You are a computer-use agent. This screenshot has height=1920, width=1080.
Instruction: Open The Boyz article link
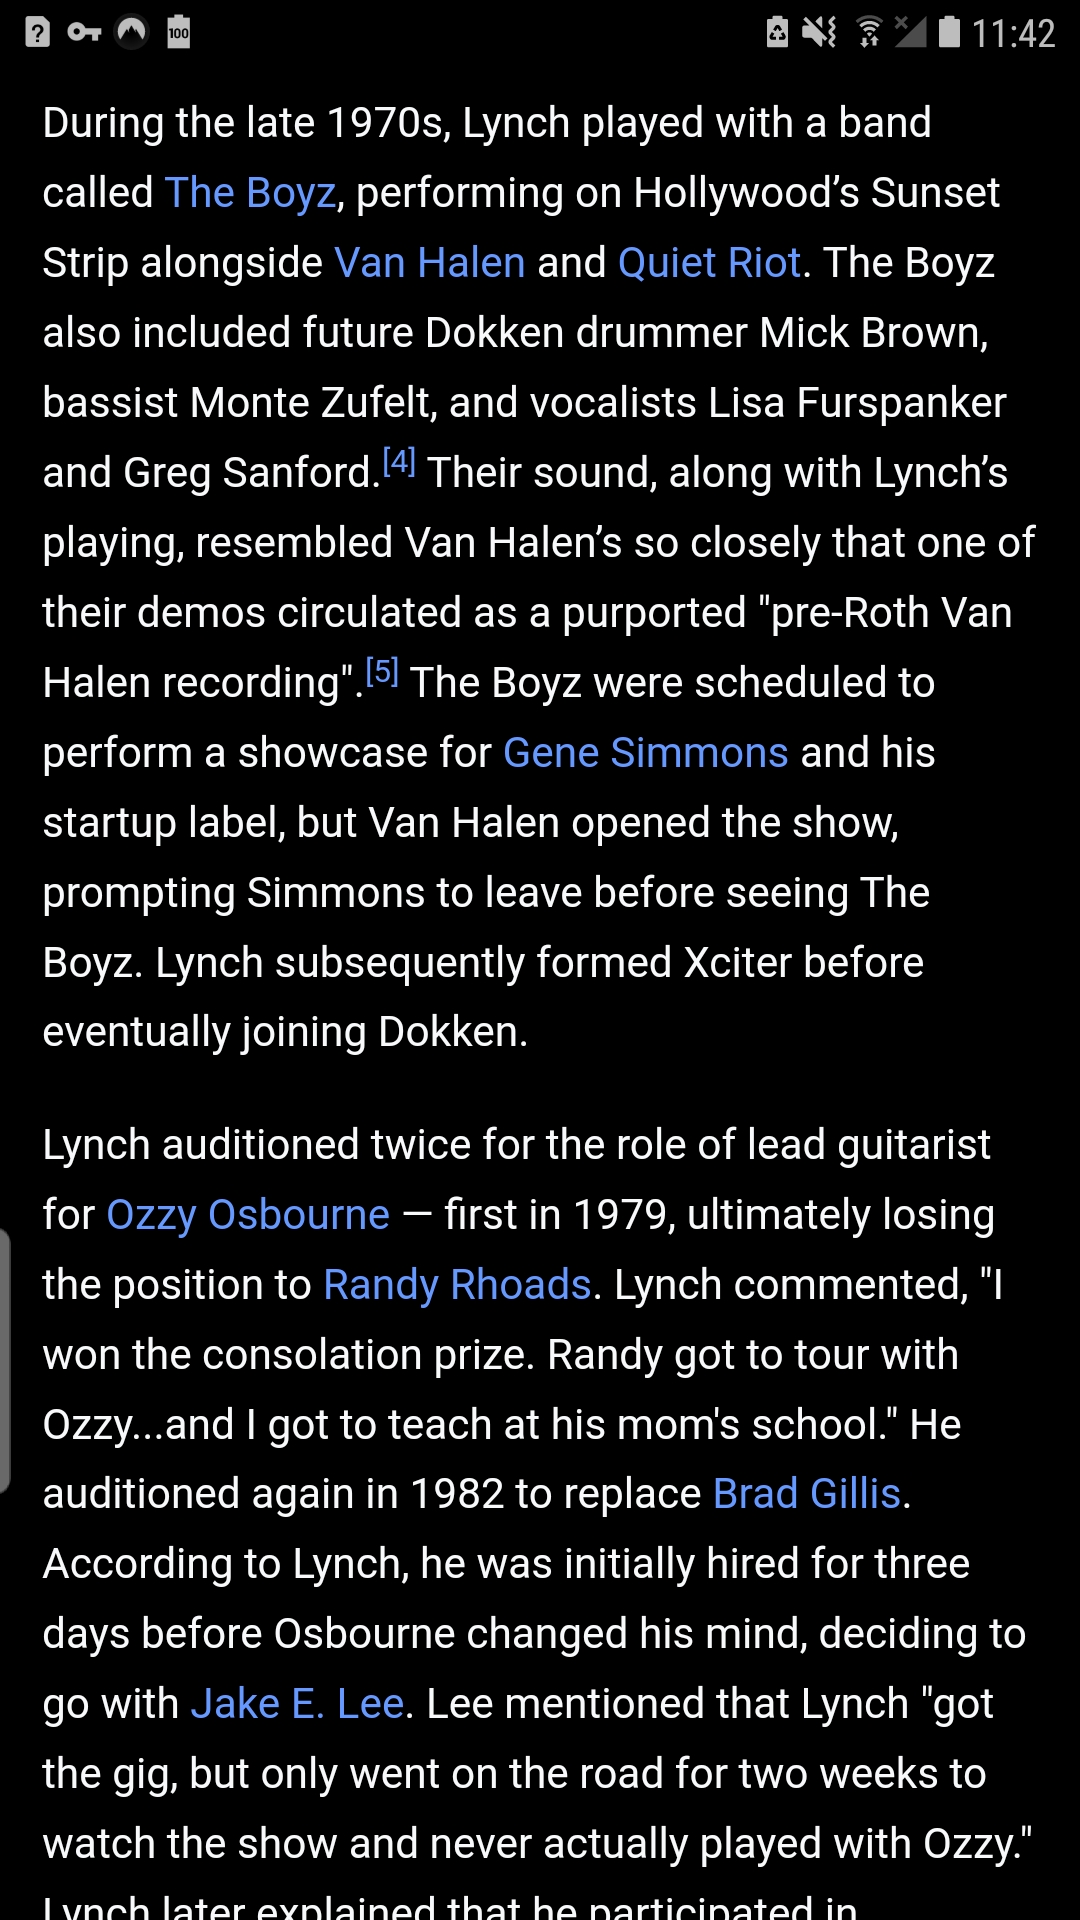(x=250, y=193)
